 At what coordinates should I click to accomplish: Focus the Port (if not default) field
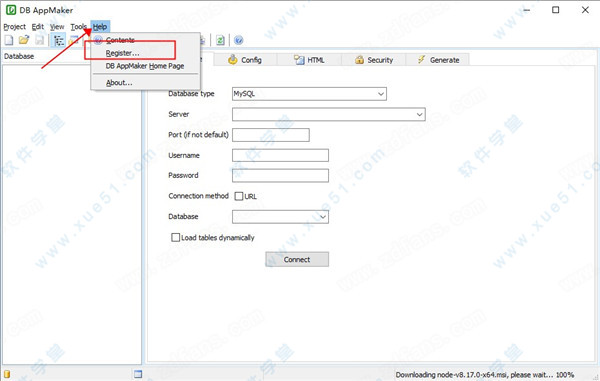coord(271,135)
